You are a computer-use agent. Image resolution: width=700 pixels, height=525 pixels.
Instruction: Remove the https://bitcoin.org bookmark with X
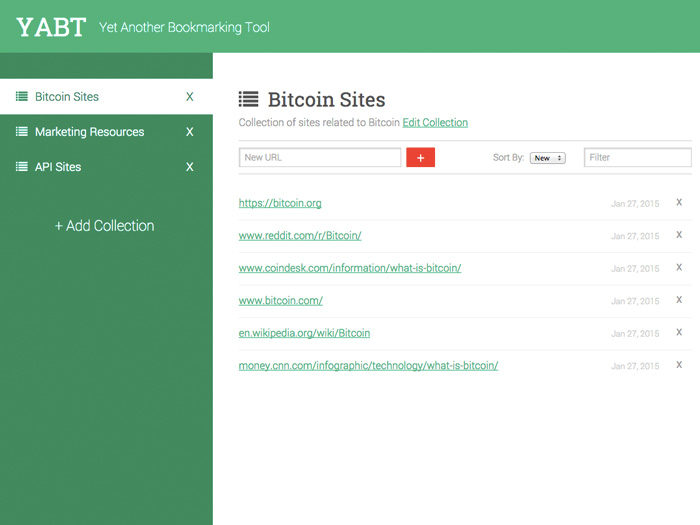tap(679, 202)
